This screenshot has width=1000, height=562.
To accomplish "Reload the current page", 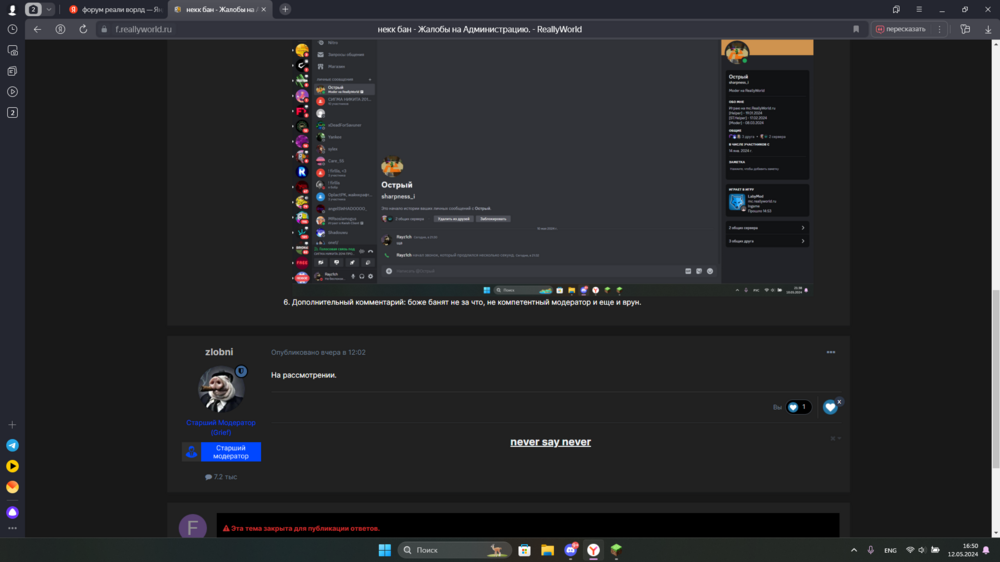I will (x=83, y=29).
